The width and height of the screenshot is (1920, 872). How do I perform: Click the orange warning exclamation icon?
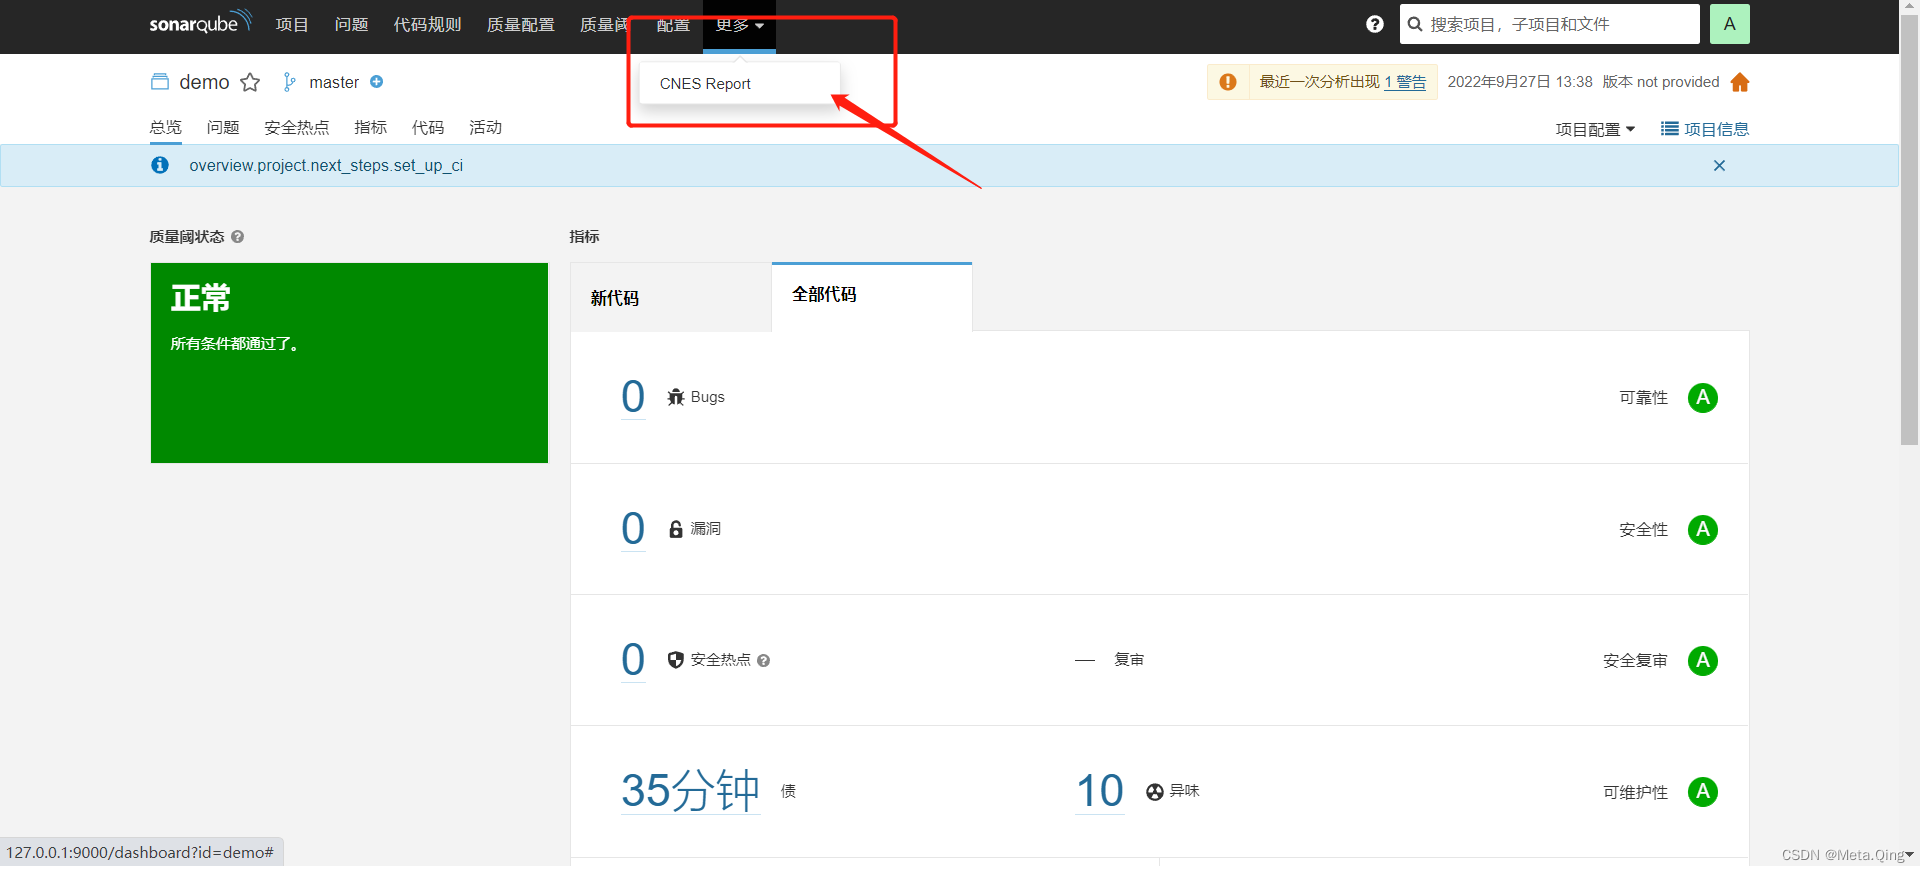tap(1228, 82)
